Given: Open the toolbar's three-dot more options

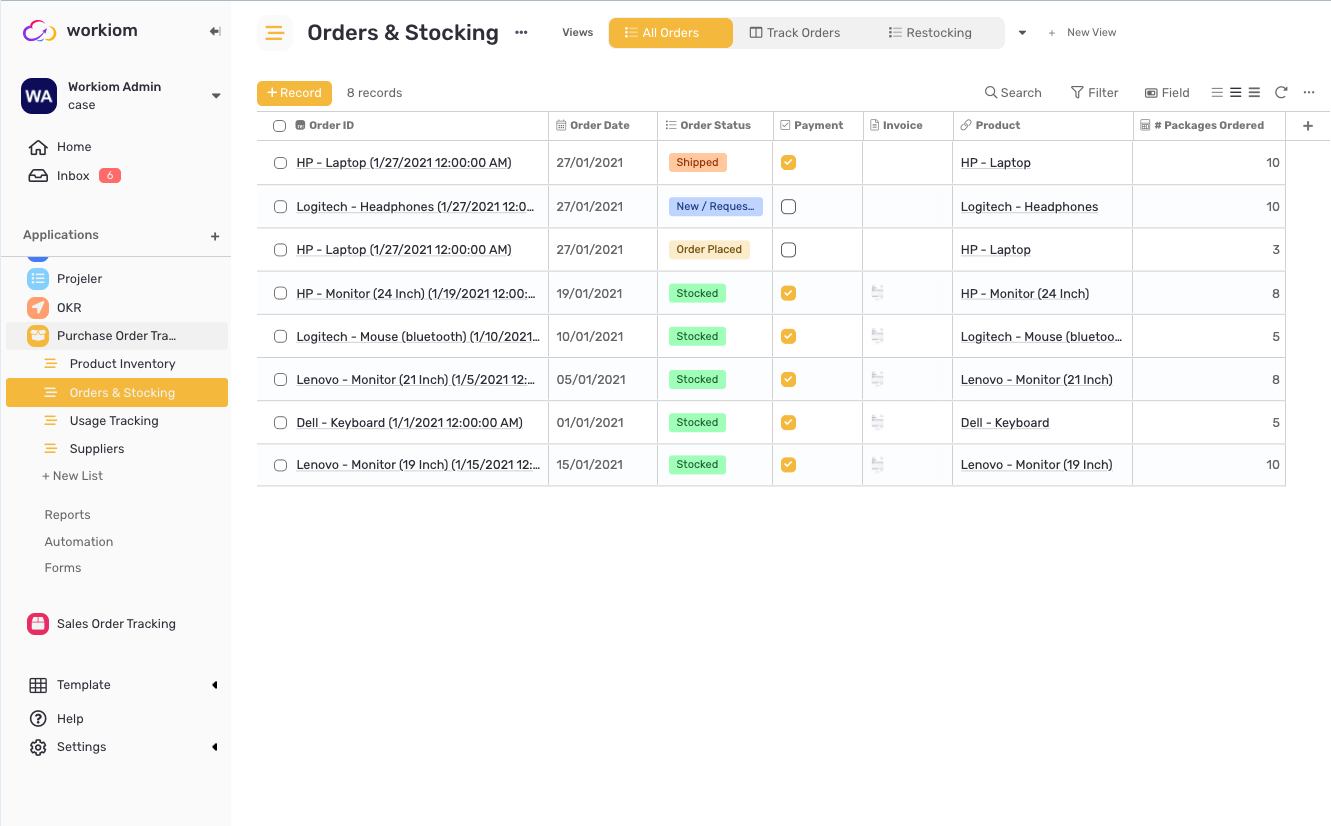Looking at the screenshot, I should pyautogui.click(x=1309, y=92).
